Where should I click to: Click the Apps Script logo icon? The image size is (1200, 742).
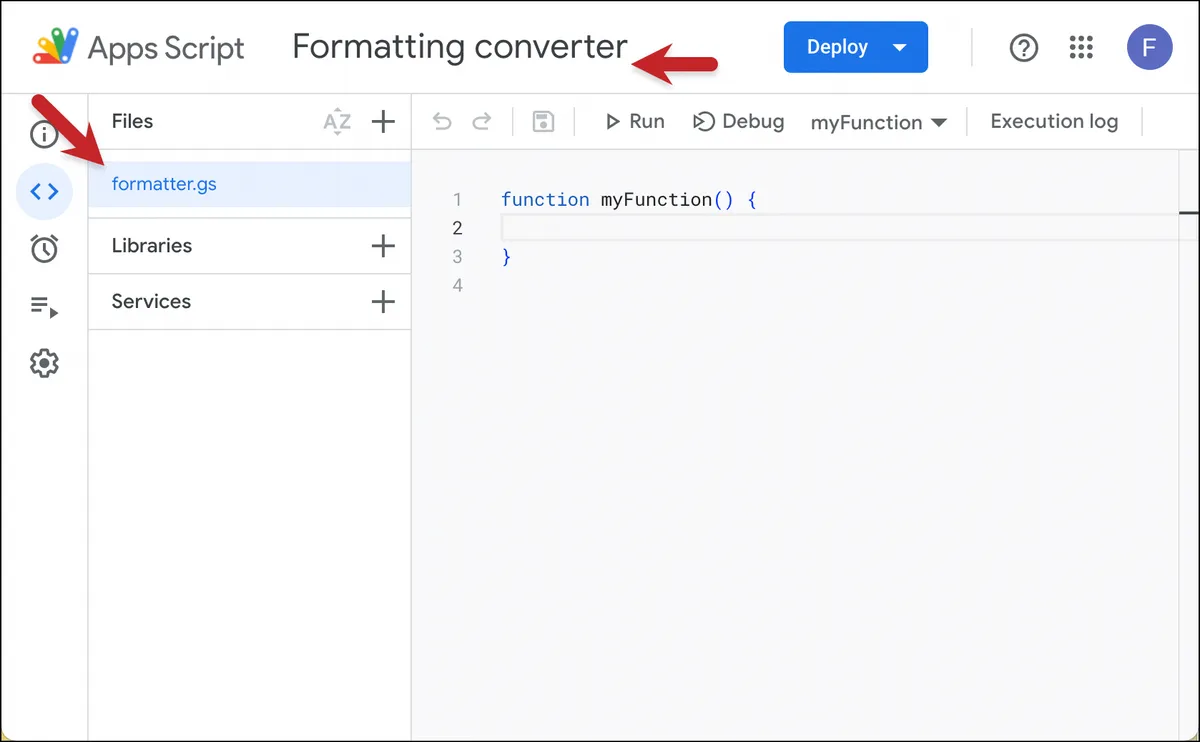[x=55, y=47]
